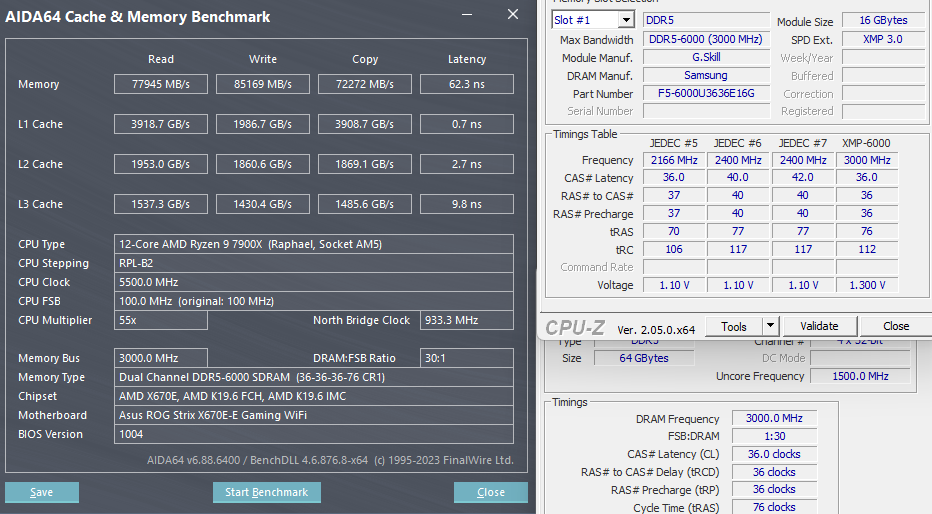Start the AIDA64 benchmark
This screenshot has width=932, height=514.
click(x=267, y=492)
